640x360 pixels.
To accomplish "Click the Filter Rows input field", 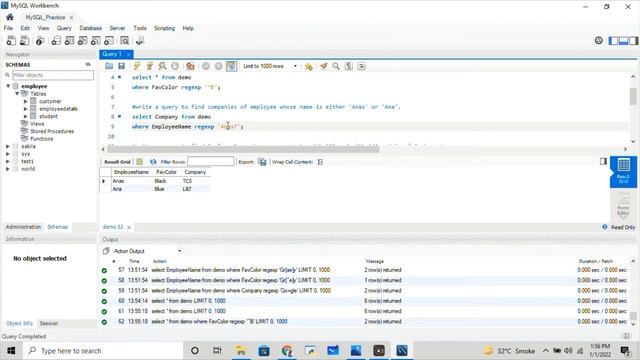I will pyautogui.click(x=211, y=162).
